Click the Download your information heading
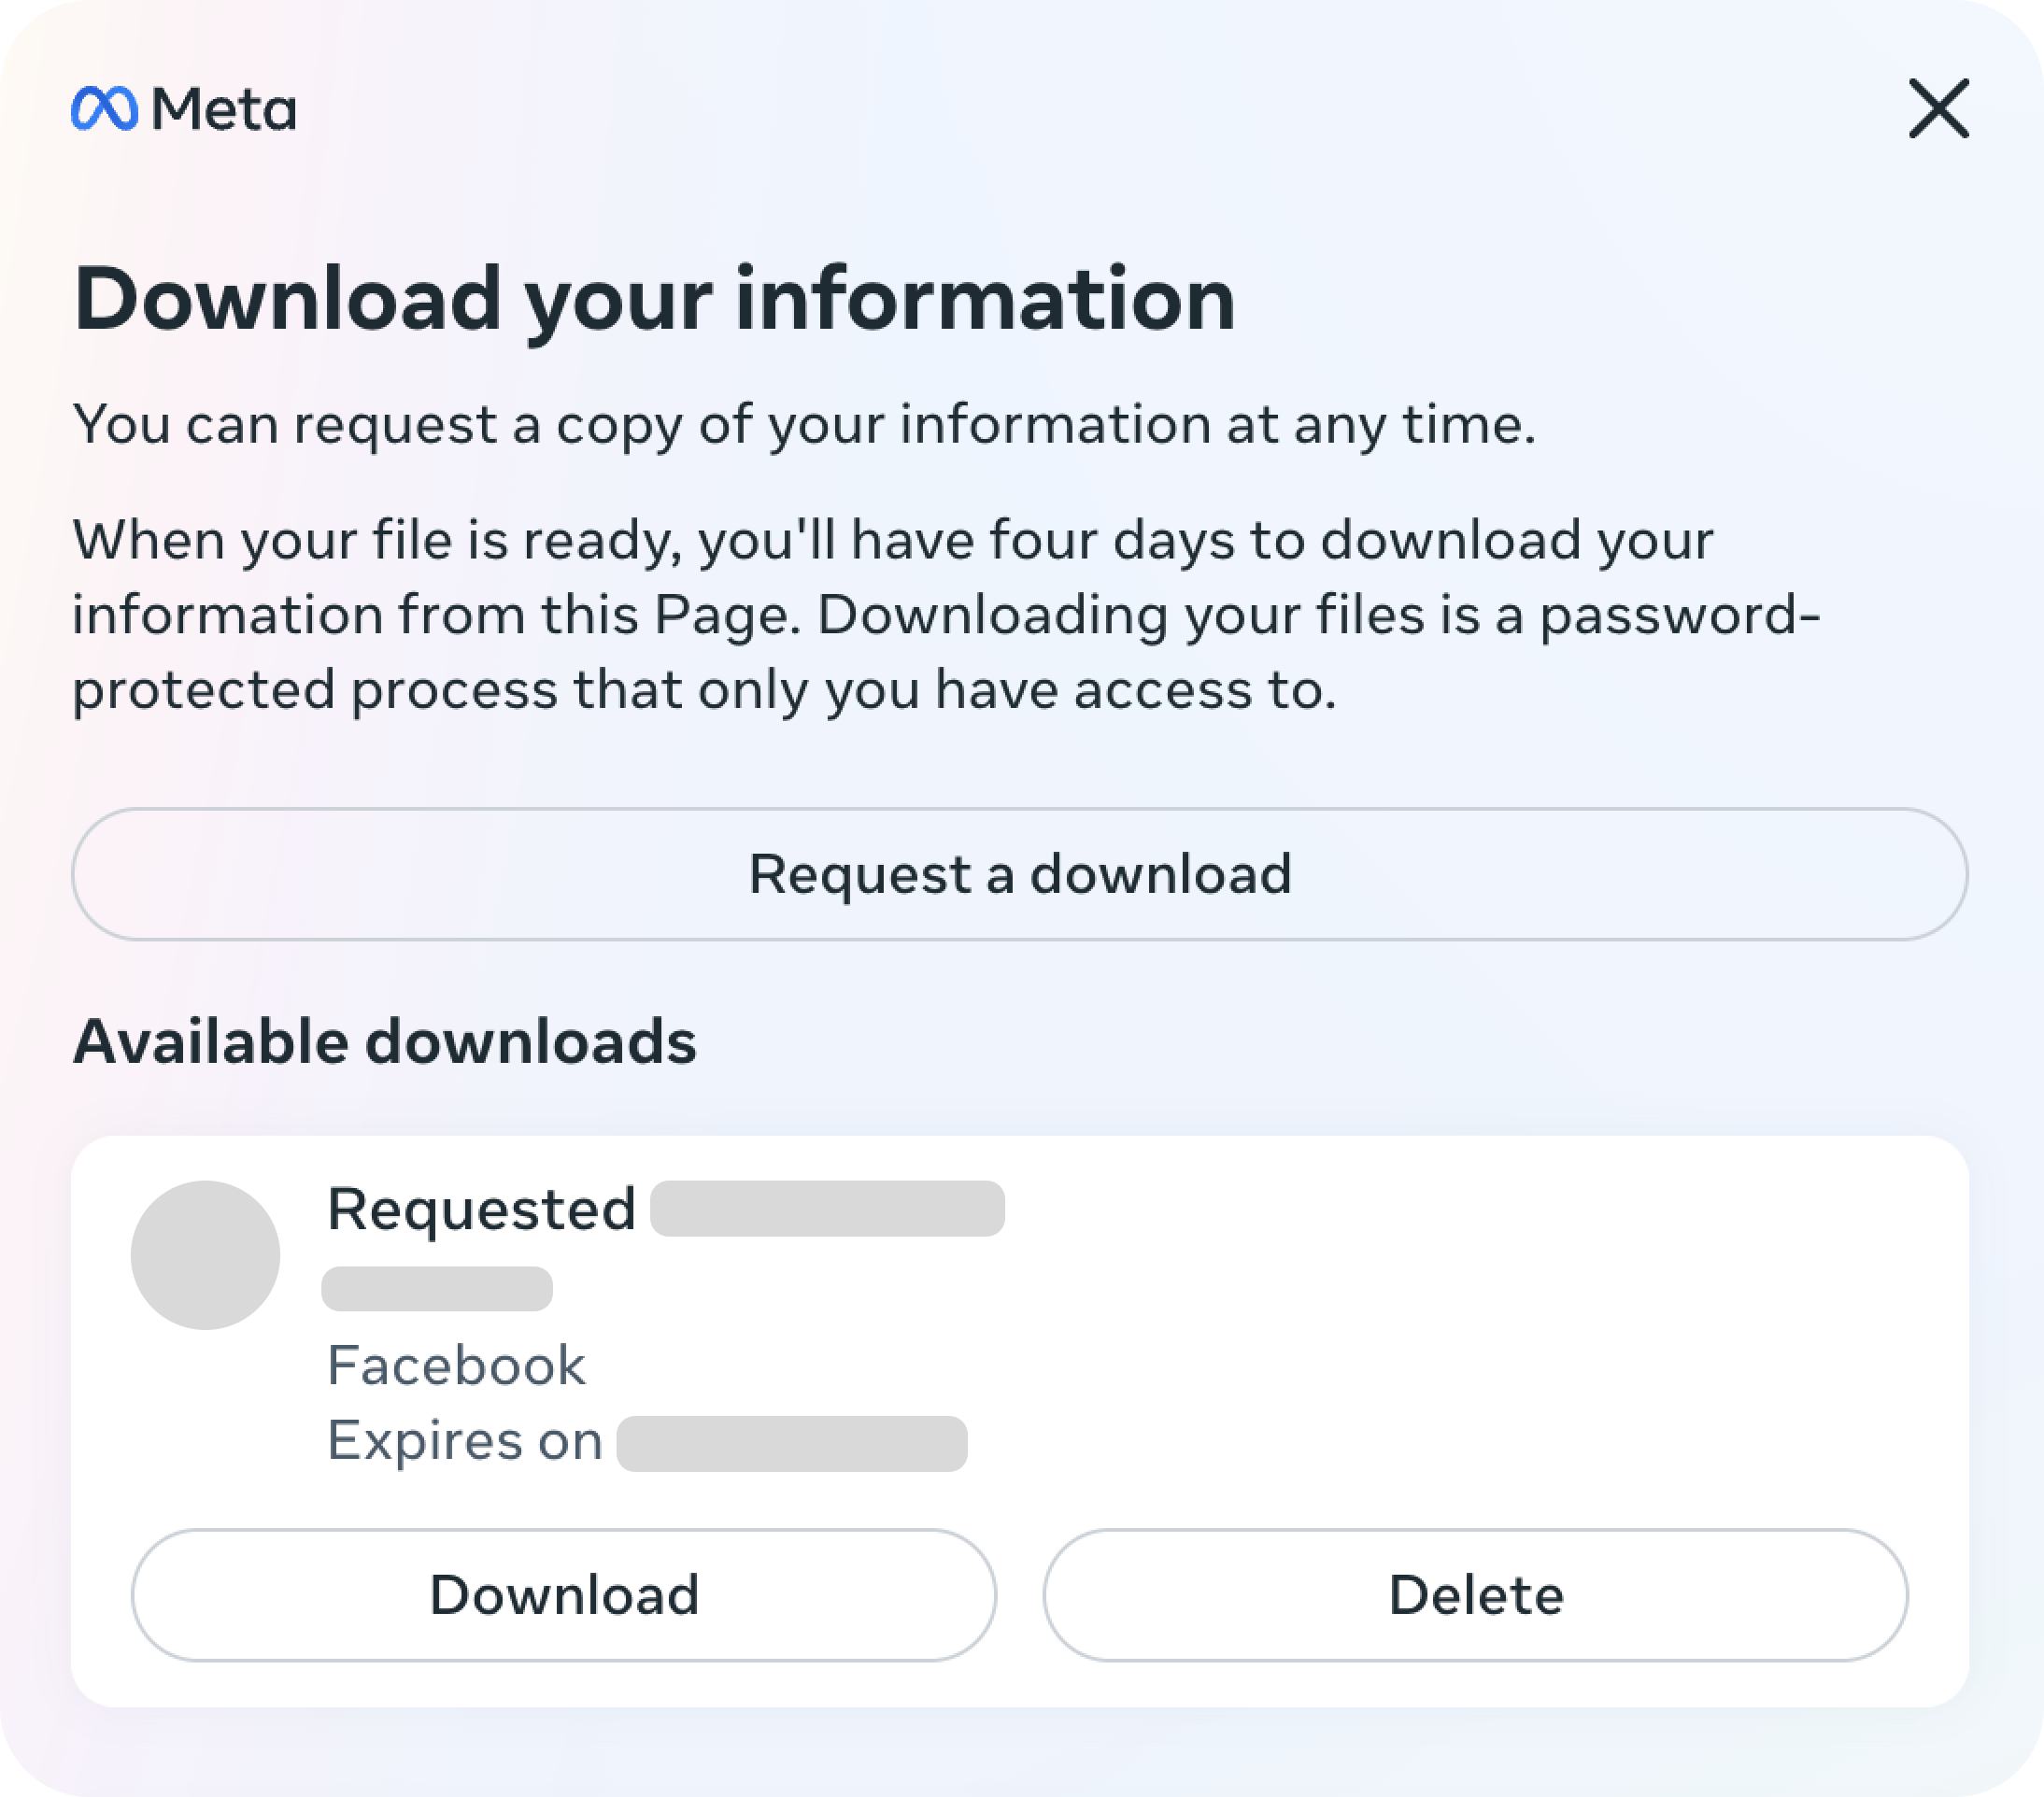 tap(654, 299)
